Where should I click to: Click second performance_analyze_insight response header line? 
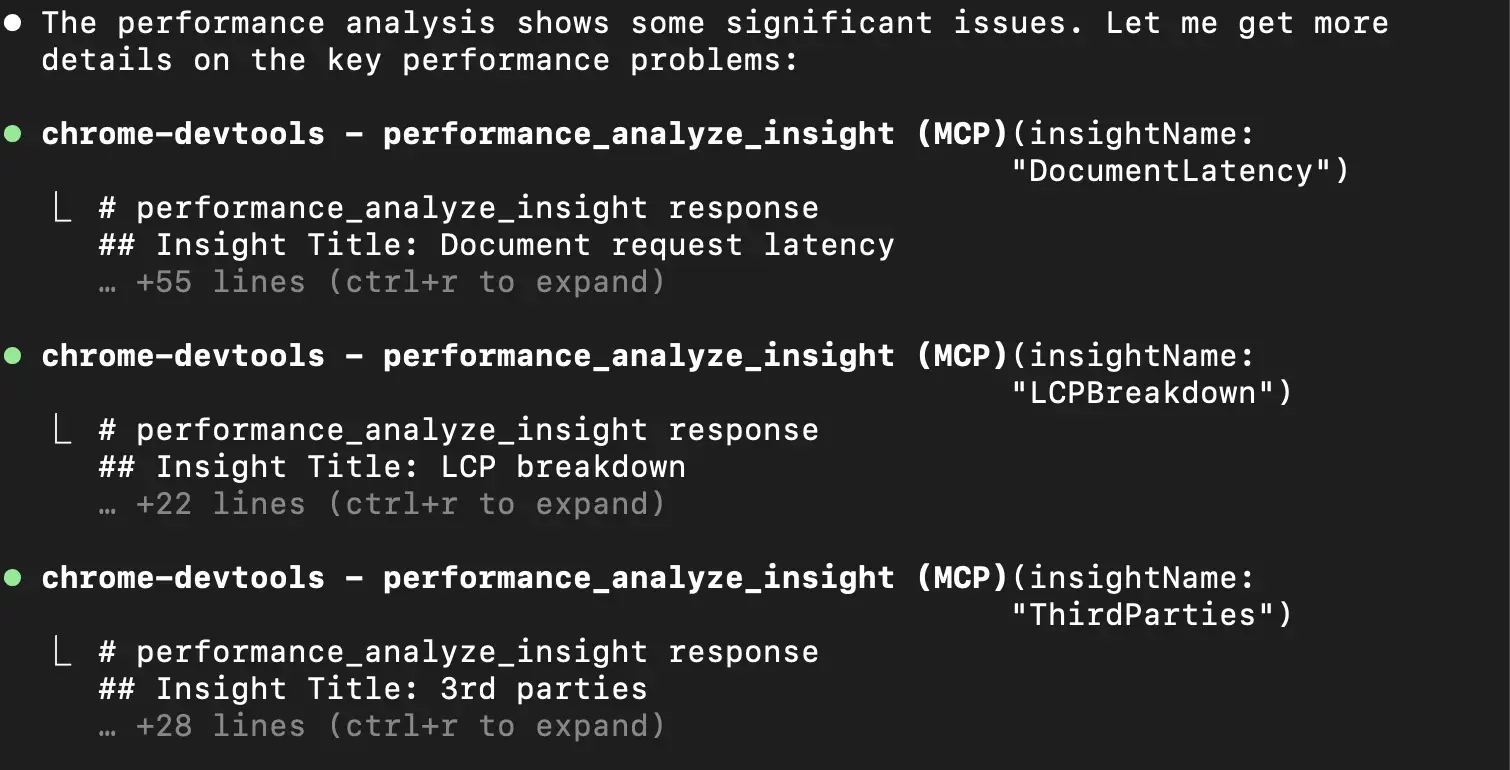coord(458,430)
